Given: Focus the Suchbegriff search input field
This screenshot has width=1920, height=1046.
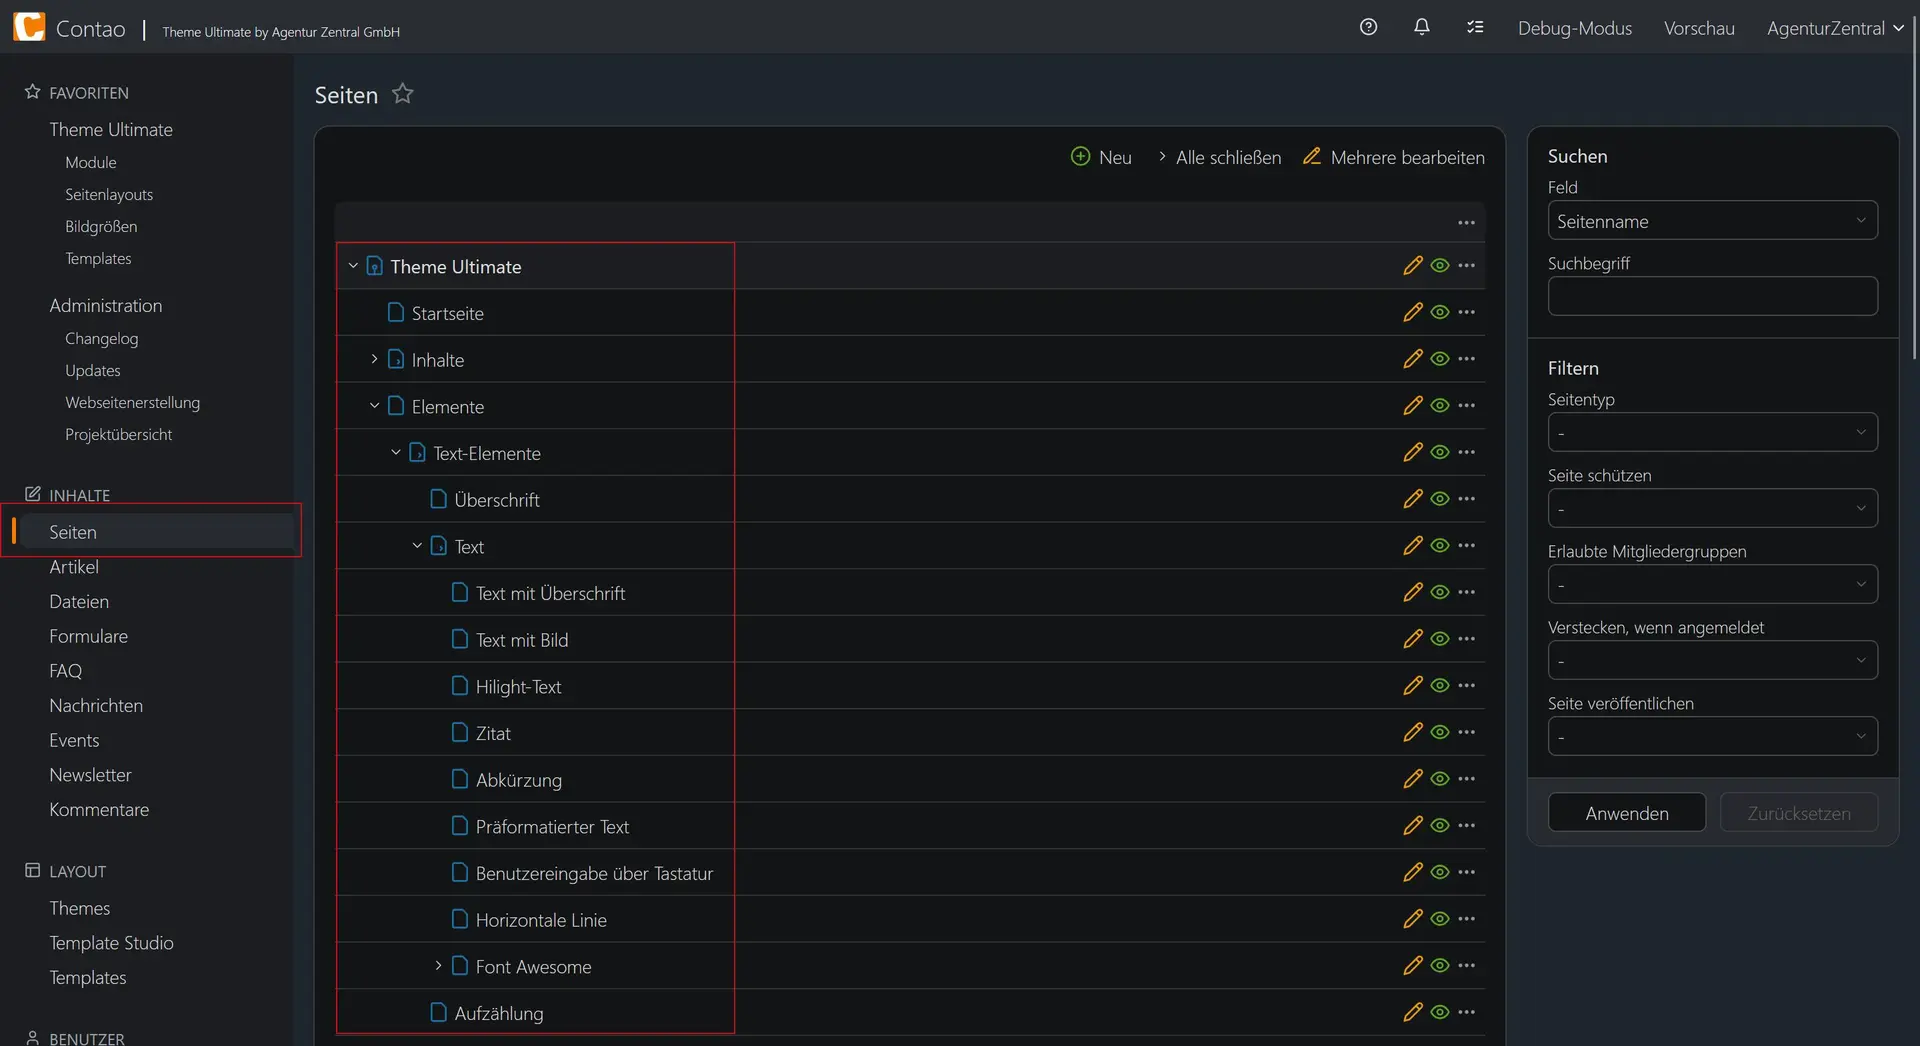Looking at the screenshot, I should [1712, 296].
